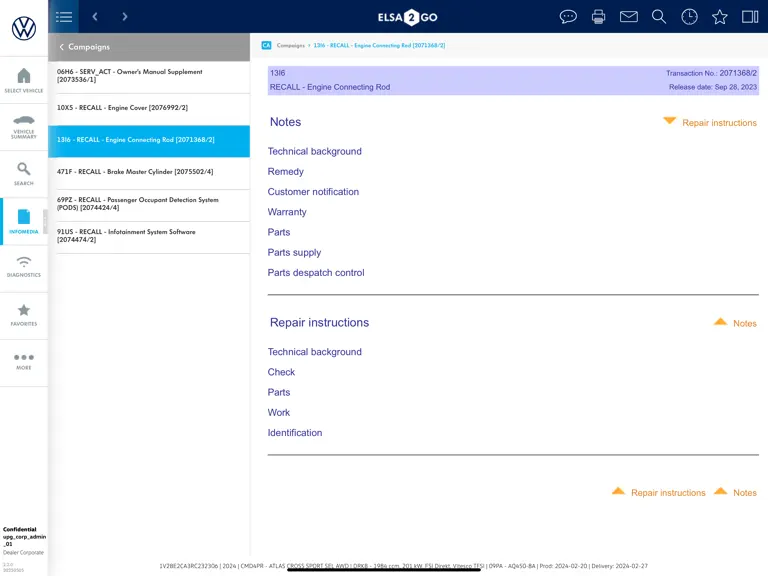Open history clock icon
The width and height of the screenshot is (768, 576).
point(689,17)
